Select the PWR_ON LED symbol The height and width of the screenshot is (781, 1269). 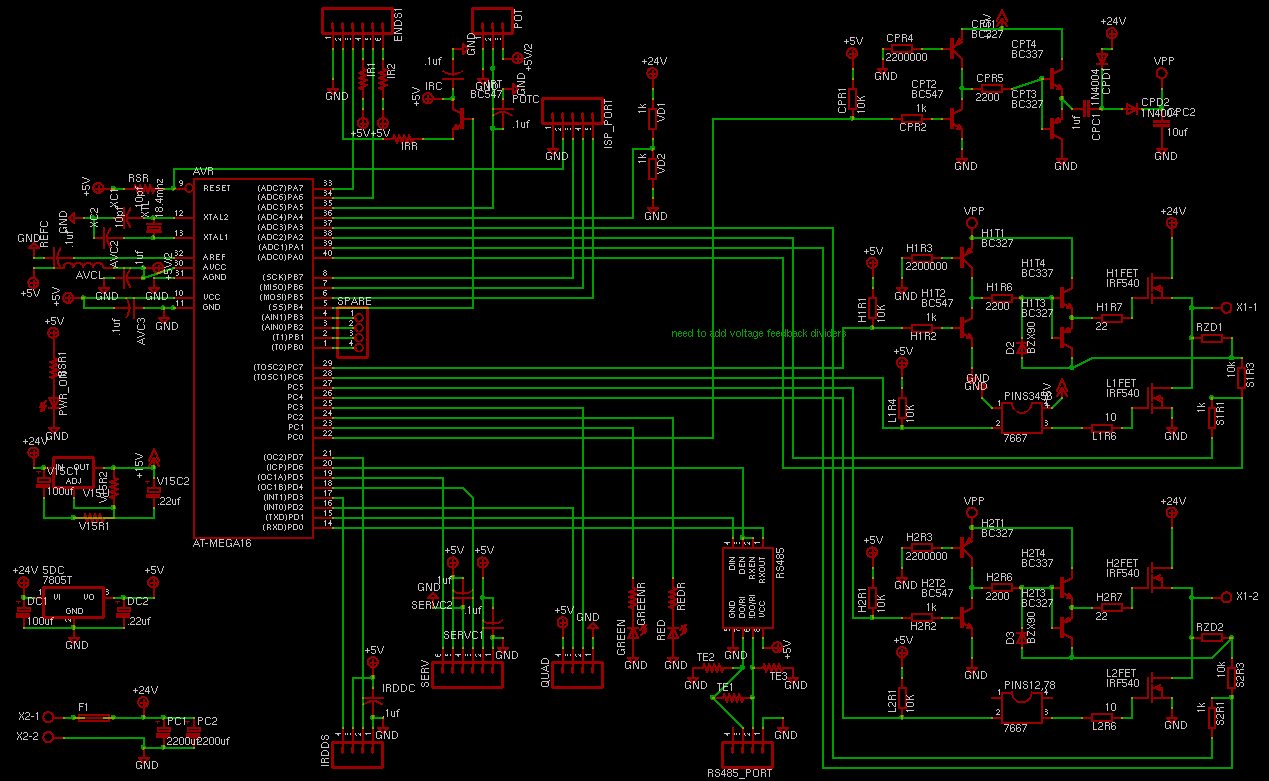[x=56, y=404]
